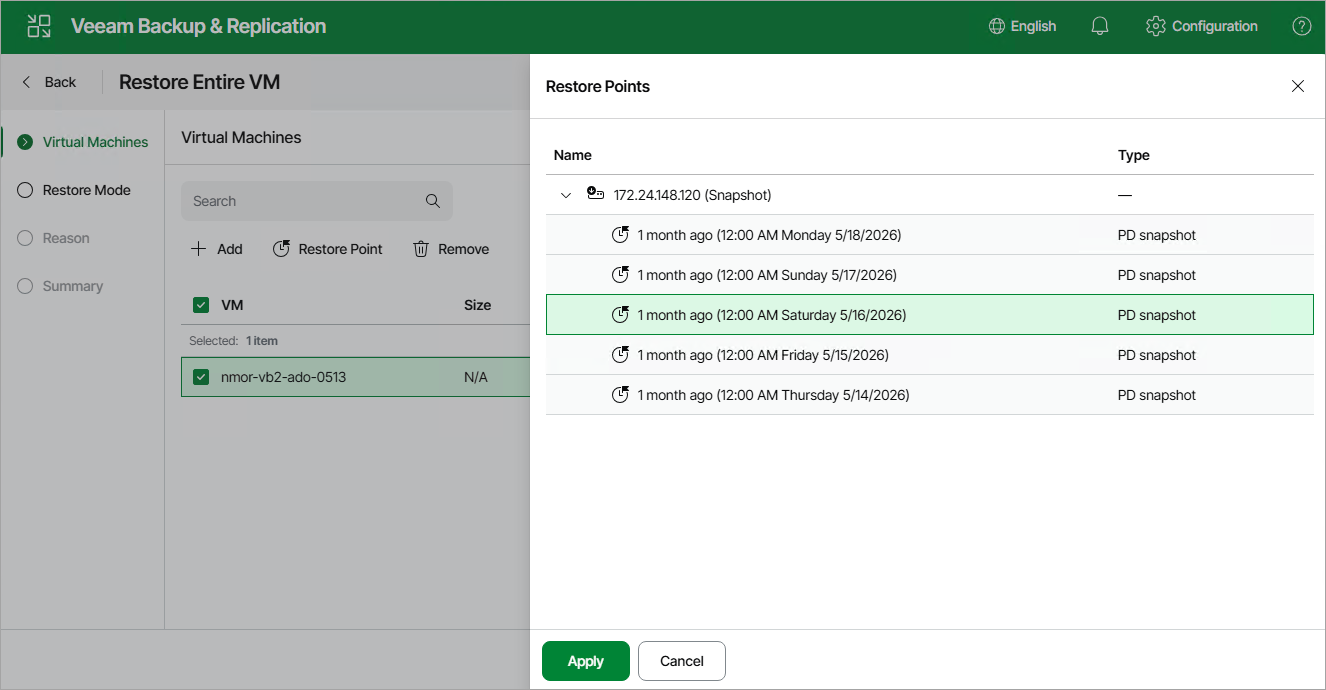Click the Add button label
The width and height of the screenshot is (1326, 690).
tap(230, 249)
